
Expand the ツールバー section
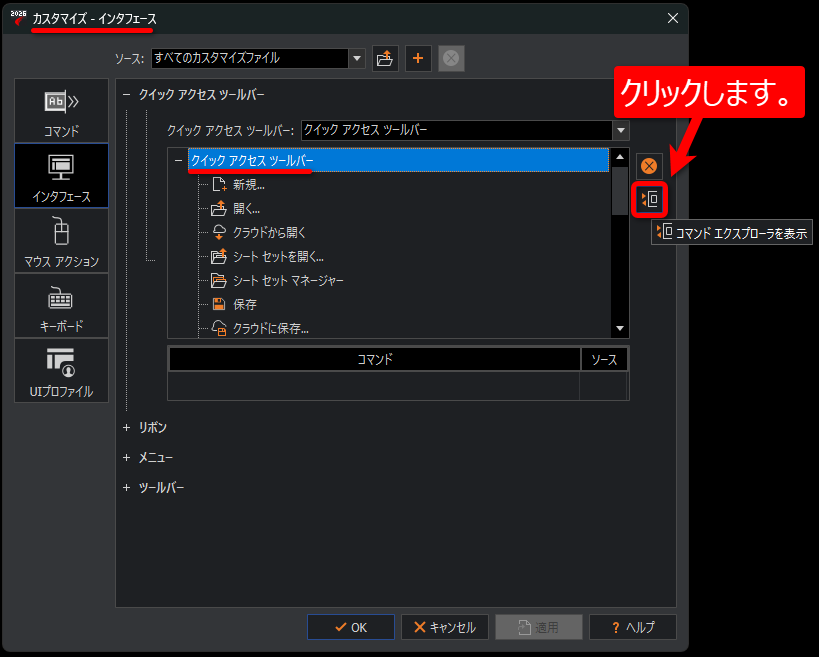pyautogui.click(x=126, y=488)
